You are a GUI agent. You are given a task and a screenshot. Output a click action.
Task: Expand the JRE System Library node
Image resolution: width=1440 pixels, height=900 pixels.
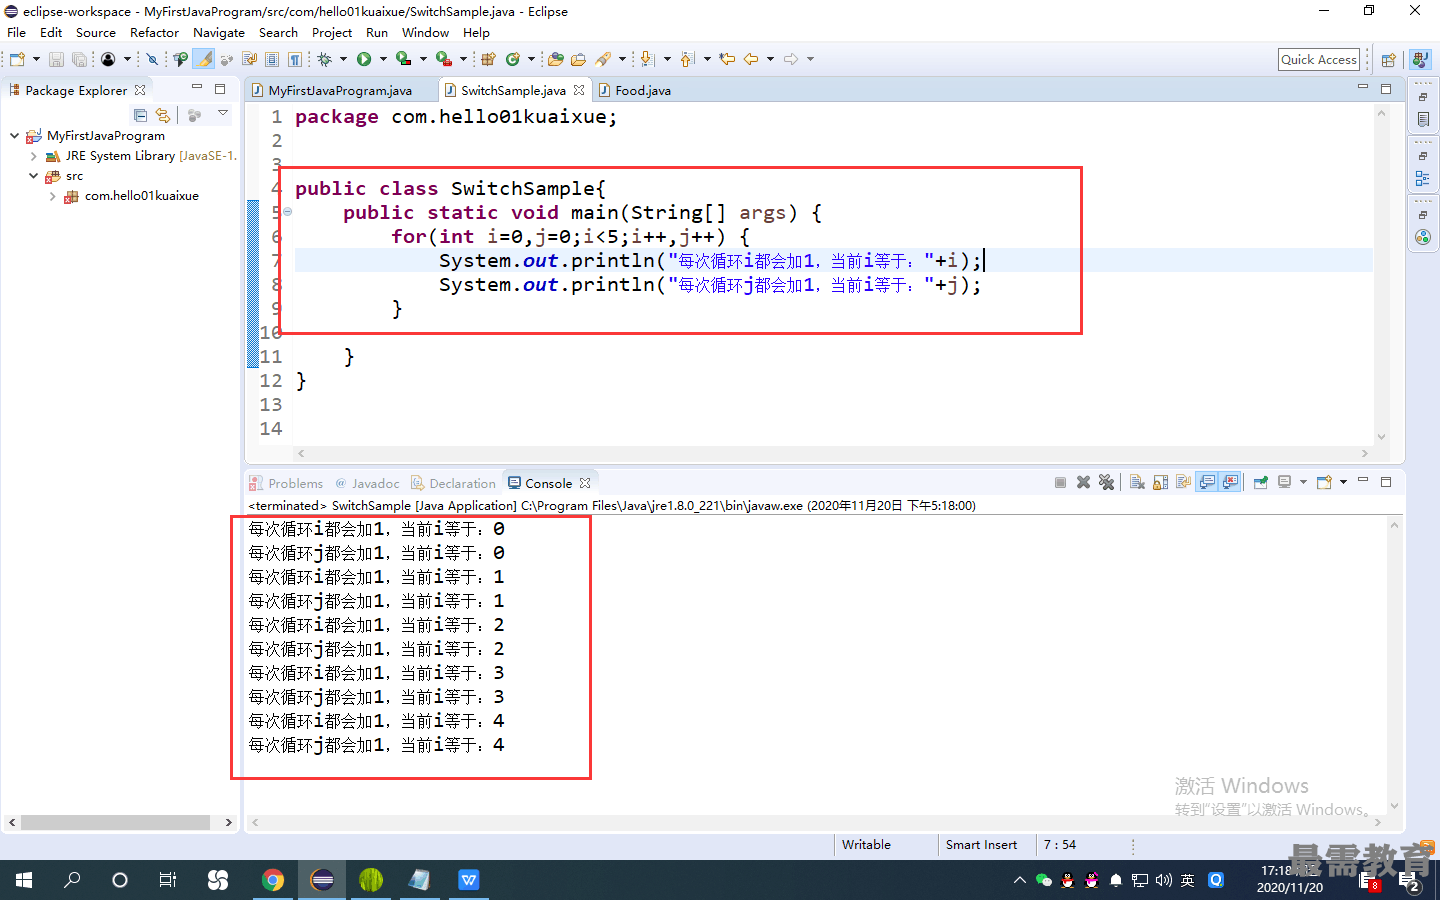[33, 156]
